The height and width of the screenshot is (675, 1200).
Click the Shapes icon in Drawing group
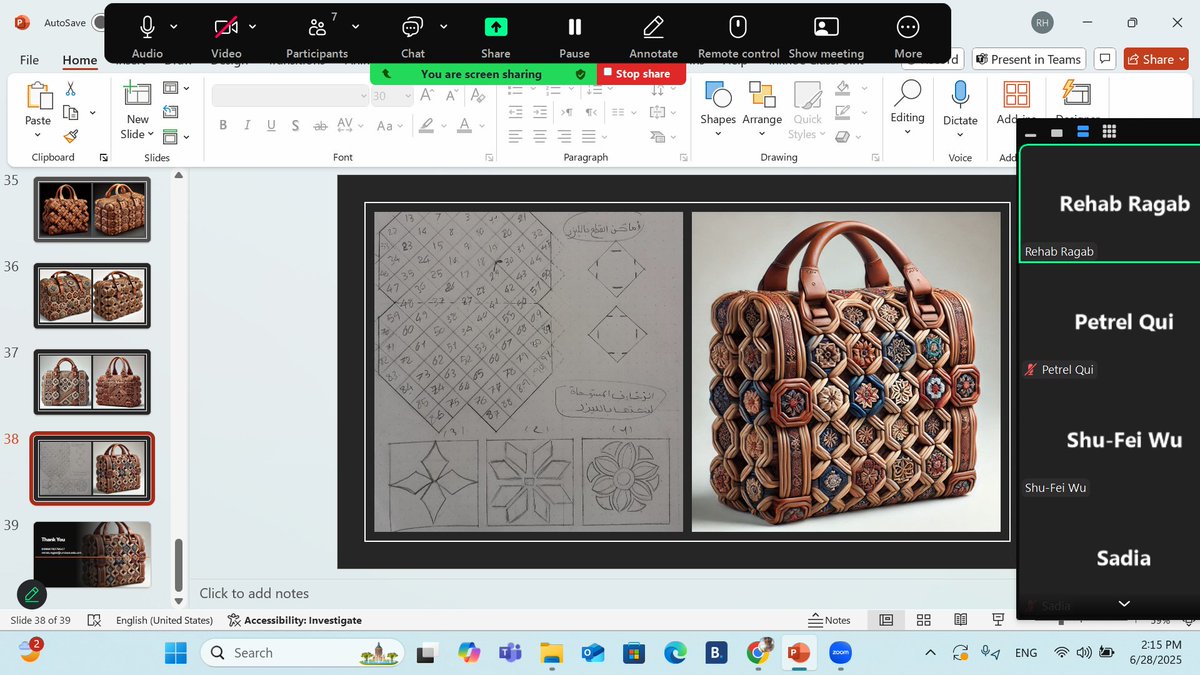click(x=718, y=96)
